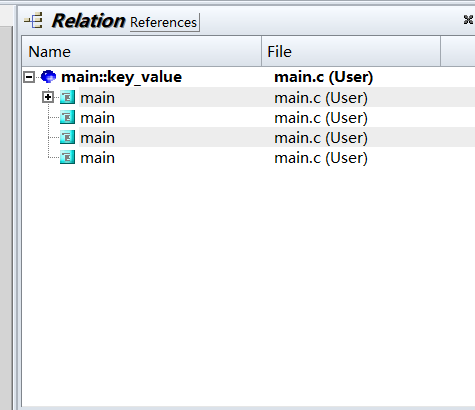
Task: Expand the first main reference node
Action: 48,97
